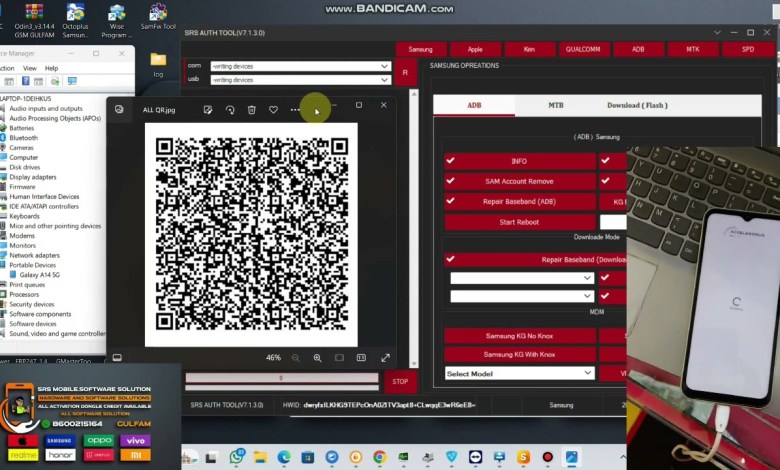
Task: Open the View menu in Device Manager
Action: click(x=30, y=68)
